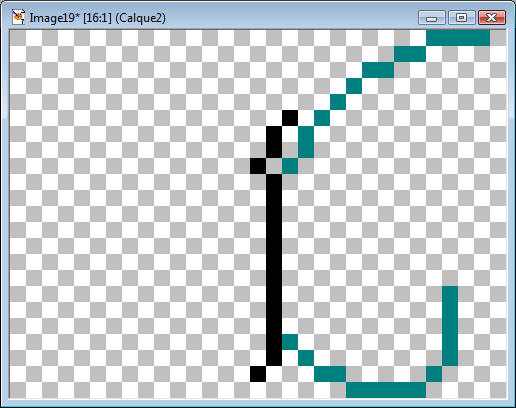Click the black pixel left of the teal pixel
The image size is (516, 408).
point(258,166)
